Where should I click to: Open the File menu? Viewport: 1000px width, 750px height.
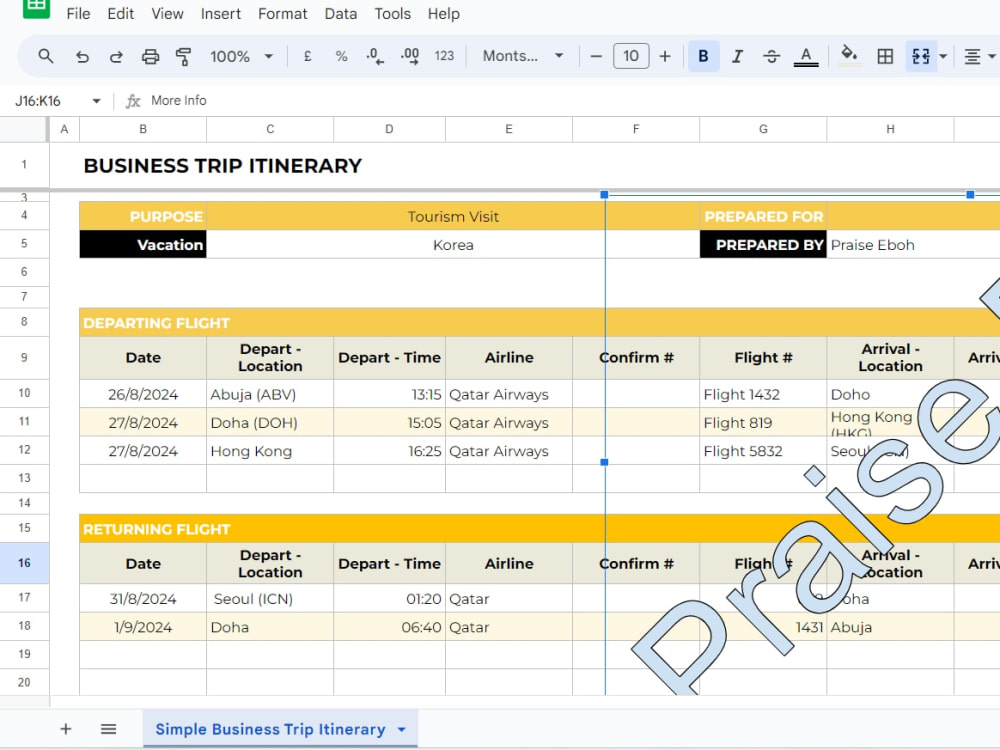78,13
